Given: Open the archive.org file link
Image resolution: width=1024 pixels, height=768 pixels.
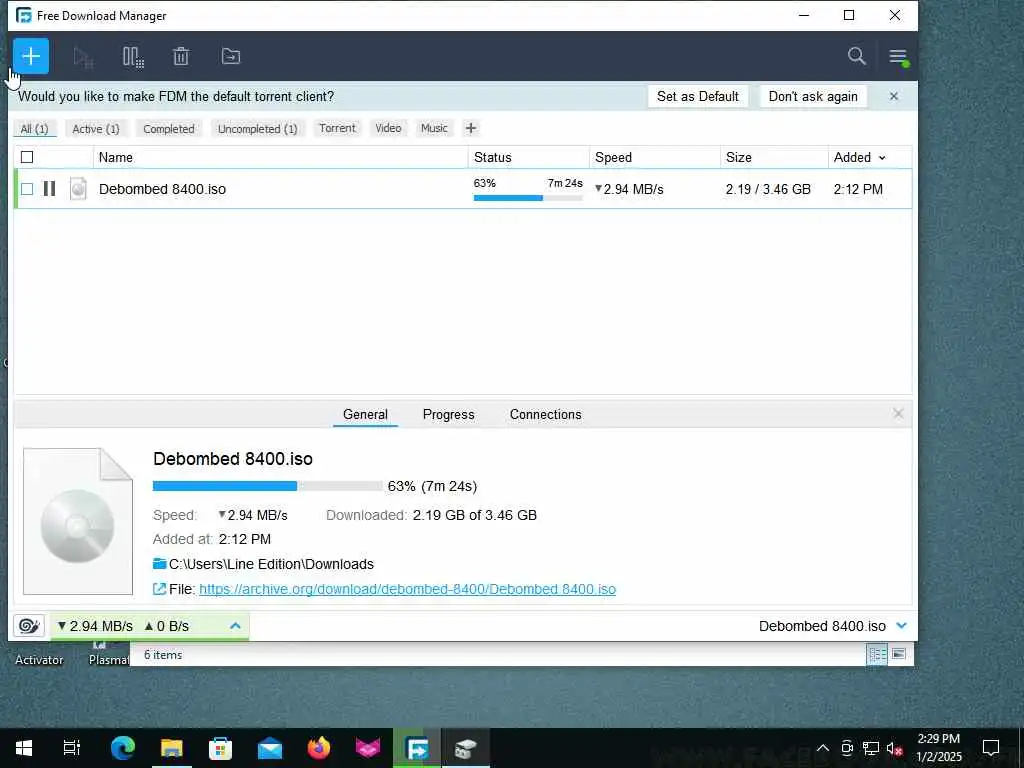Looking at the screenshot, I should click(408, 589).
